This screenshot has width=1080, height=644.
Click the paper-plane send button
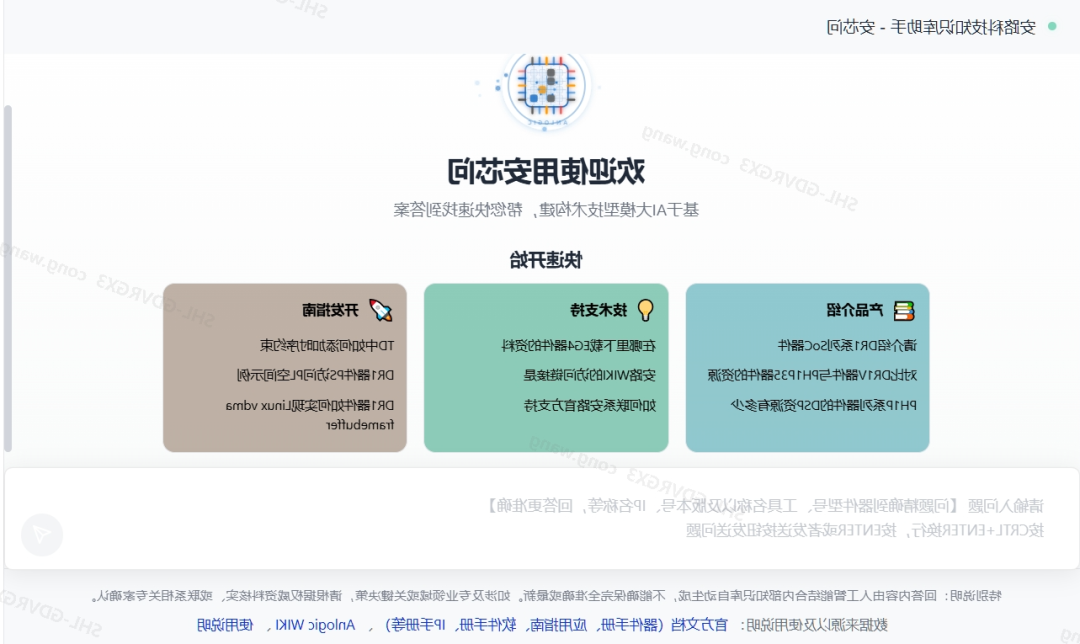(x=42, y=534)
